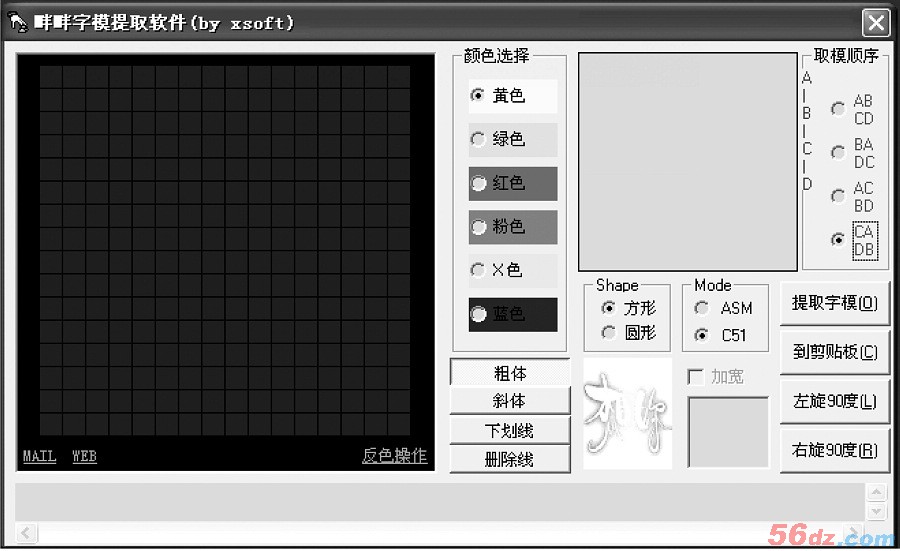Click the 删除线 strikethrough button
This screenshot has width=900, height=551.
point(510,459)
